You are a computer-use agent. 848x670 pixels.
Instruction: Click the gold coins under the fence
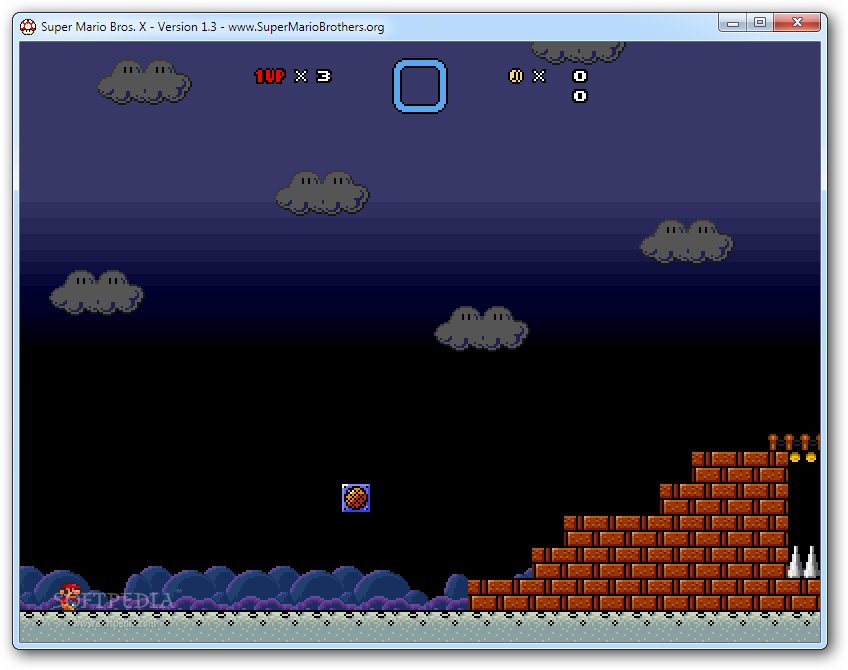tap(803, 457)
